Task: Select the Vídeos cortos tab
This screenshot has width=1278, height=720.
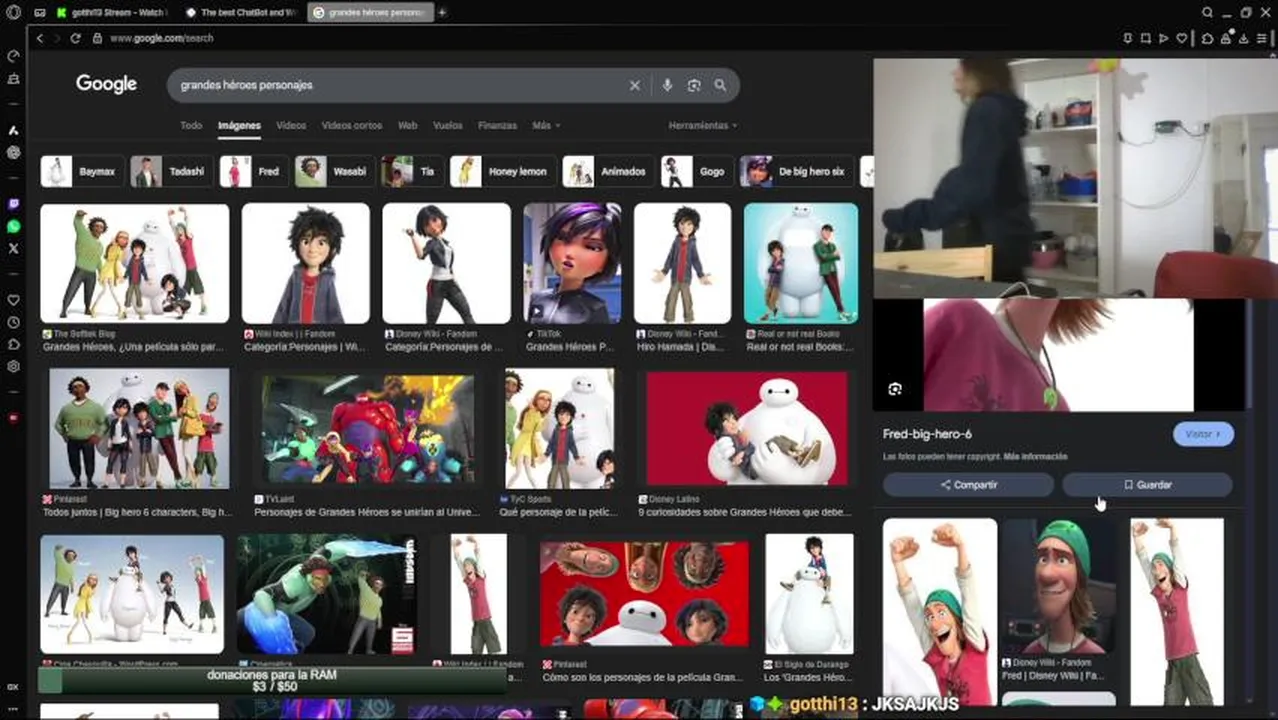Action: 352,126
